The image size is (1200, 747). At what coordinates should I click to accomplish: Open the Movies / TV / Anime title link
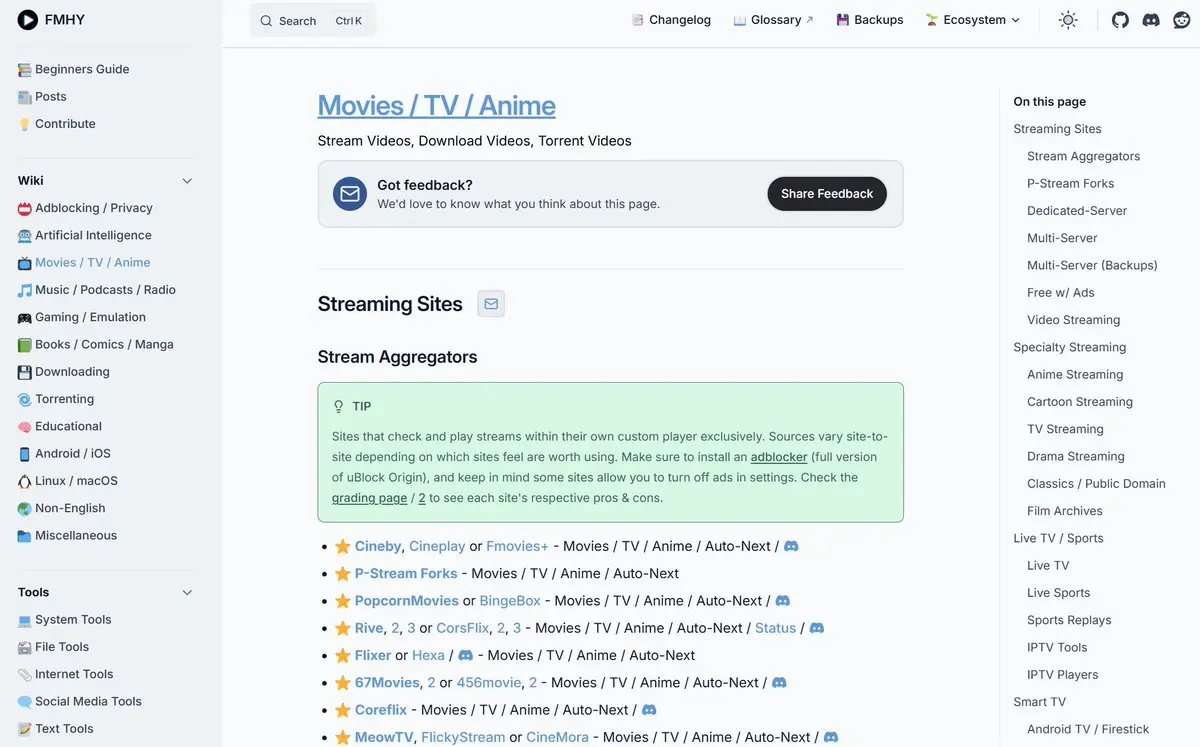coord(436,105)
